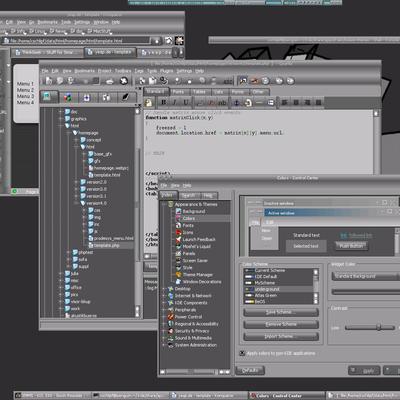Screen dimensions: 400x400
Task: Align text left in the Quanta editor
Action: point(284,103)
